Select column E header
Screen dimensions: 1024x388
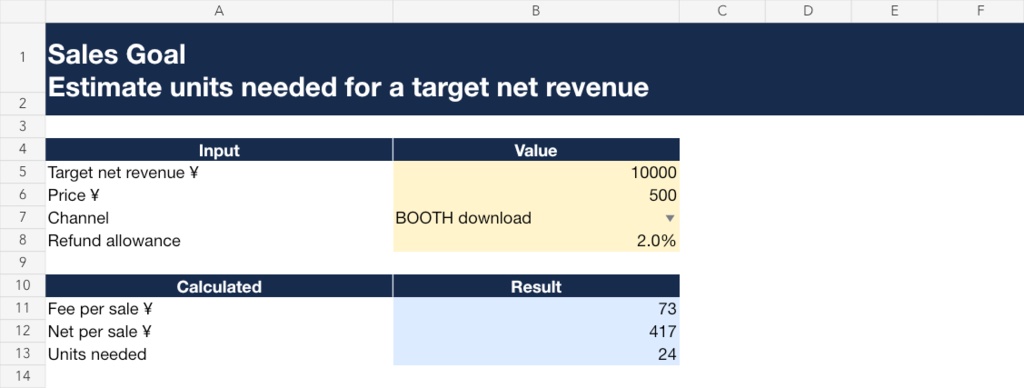point(895,11)
